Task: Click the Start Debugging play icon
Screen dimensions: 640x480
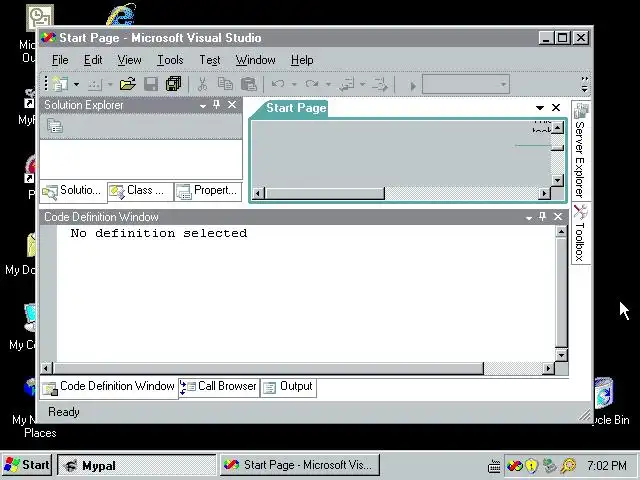Action: coord(413,86)
